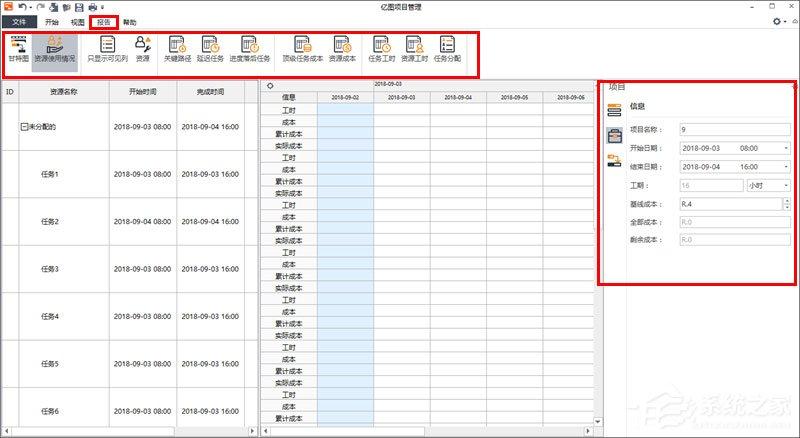The image size is (800, 438).
Task: Click the print icon in title bar
Action: pos(92,7)
